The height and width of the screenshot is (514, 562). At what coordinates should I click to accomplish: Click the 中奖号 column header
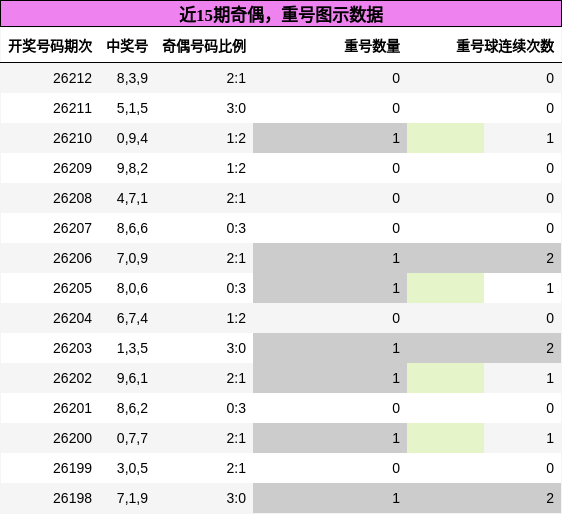127,46
